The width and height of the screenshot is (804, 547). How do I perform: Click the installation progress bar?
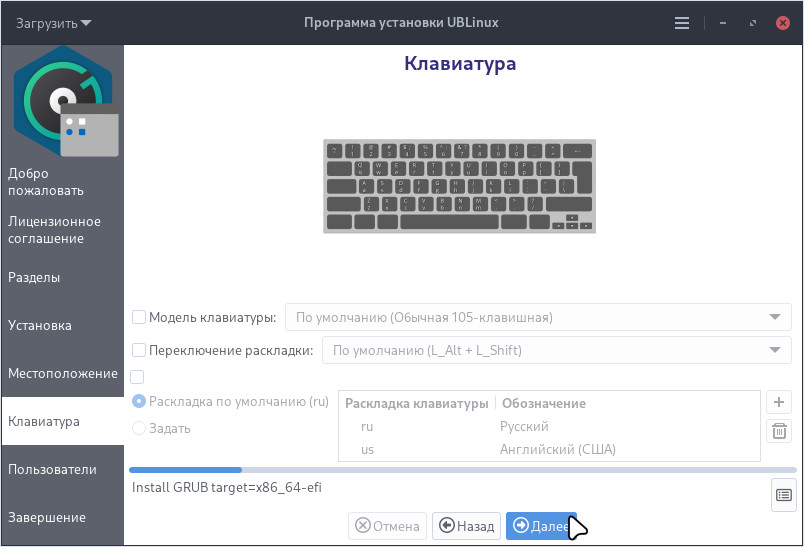463,470
